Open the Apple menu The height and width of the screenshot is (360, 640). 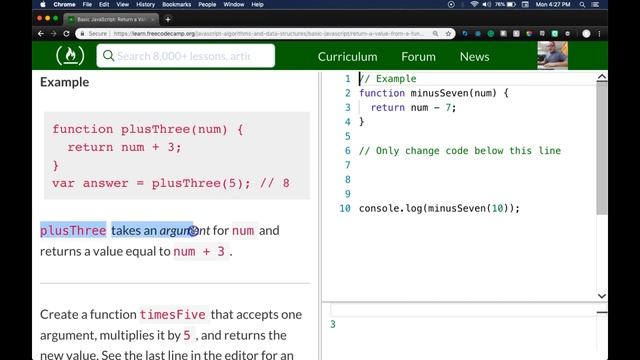(x=43, y=4)
